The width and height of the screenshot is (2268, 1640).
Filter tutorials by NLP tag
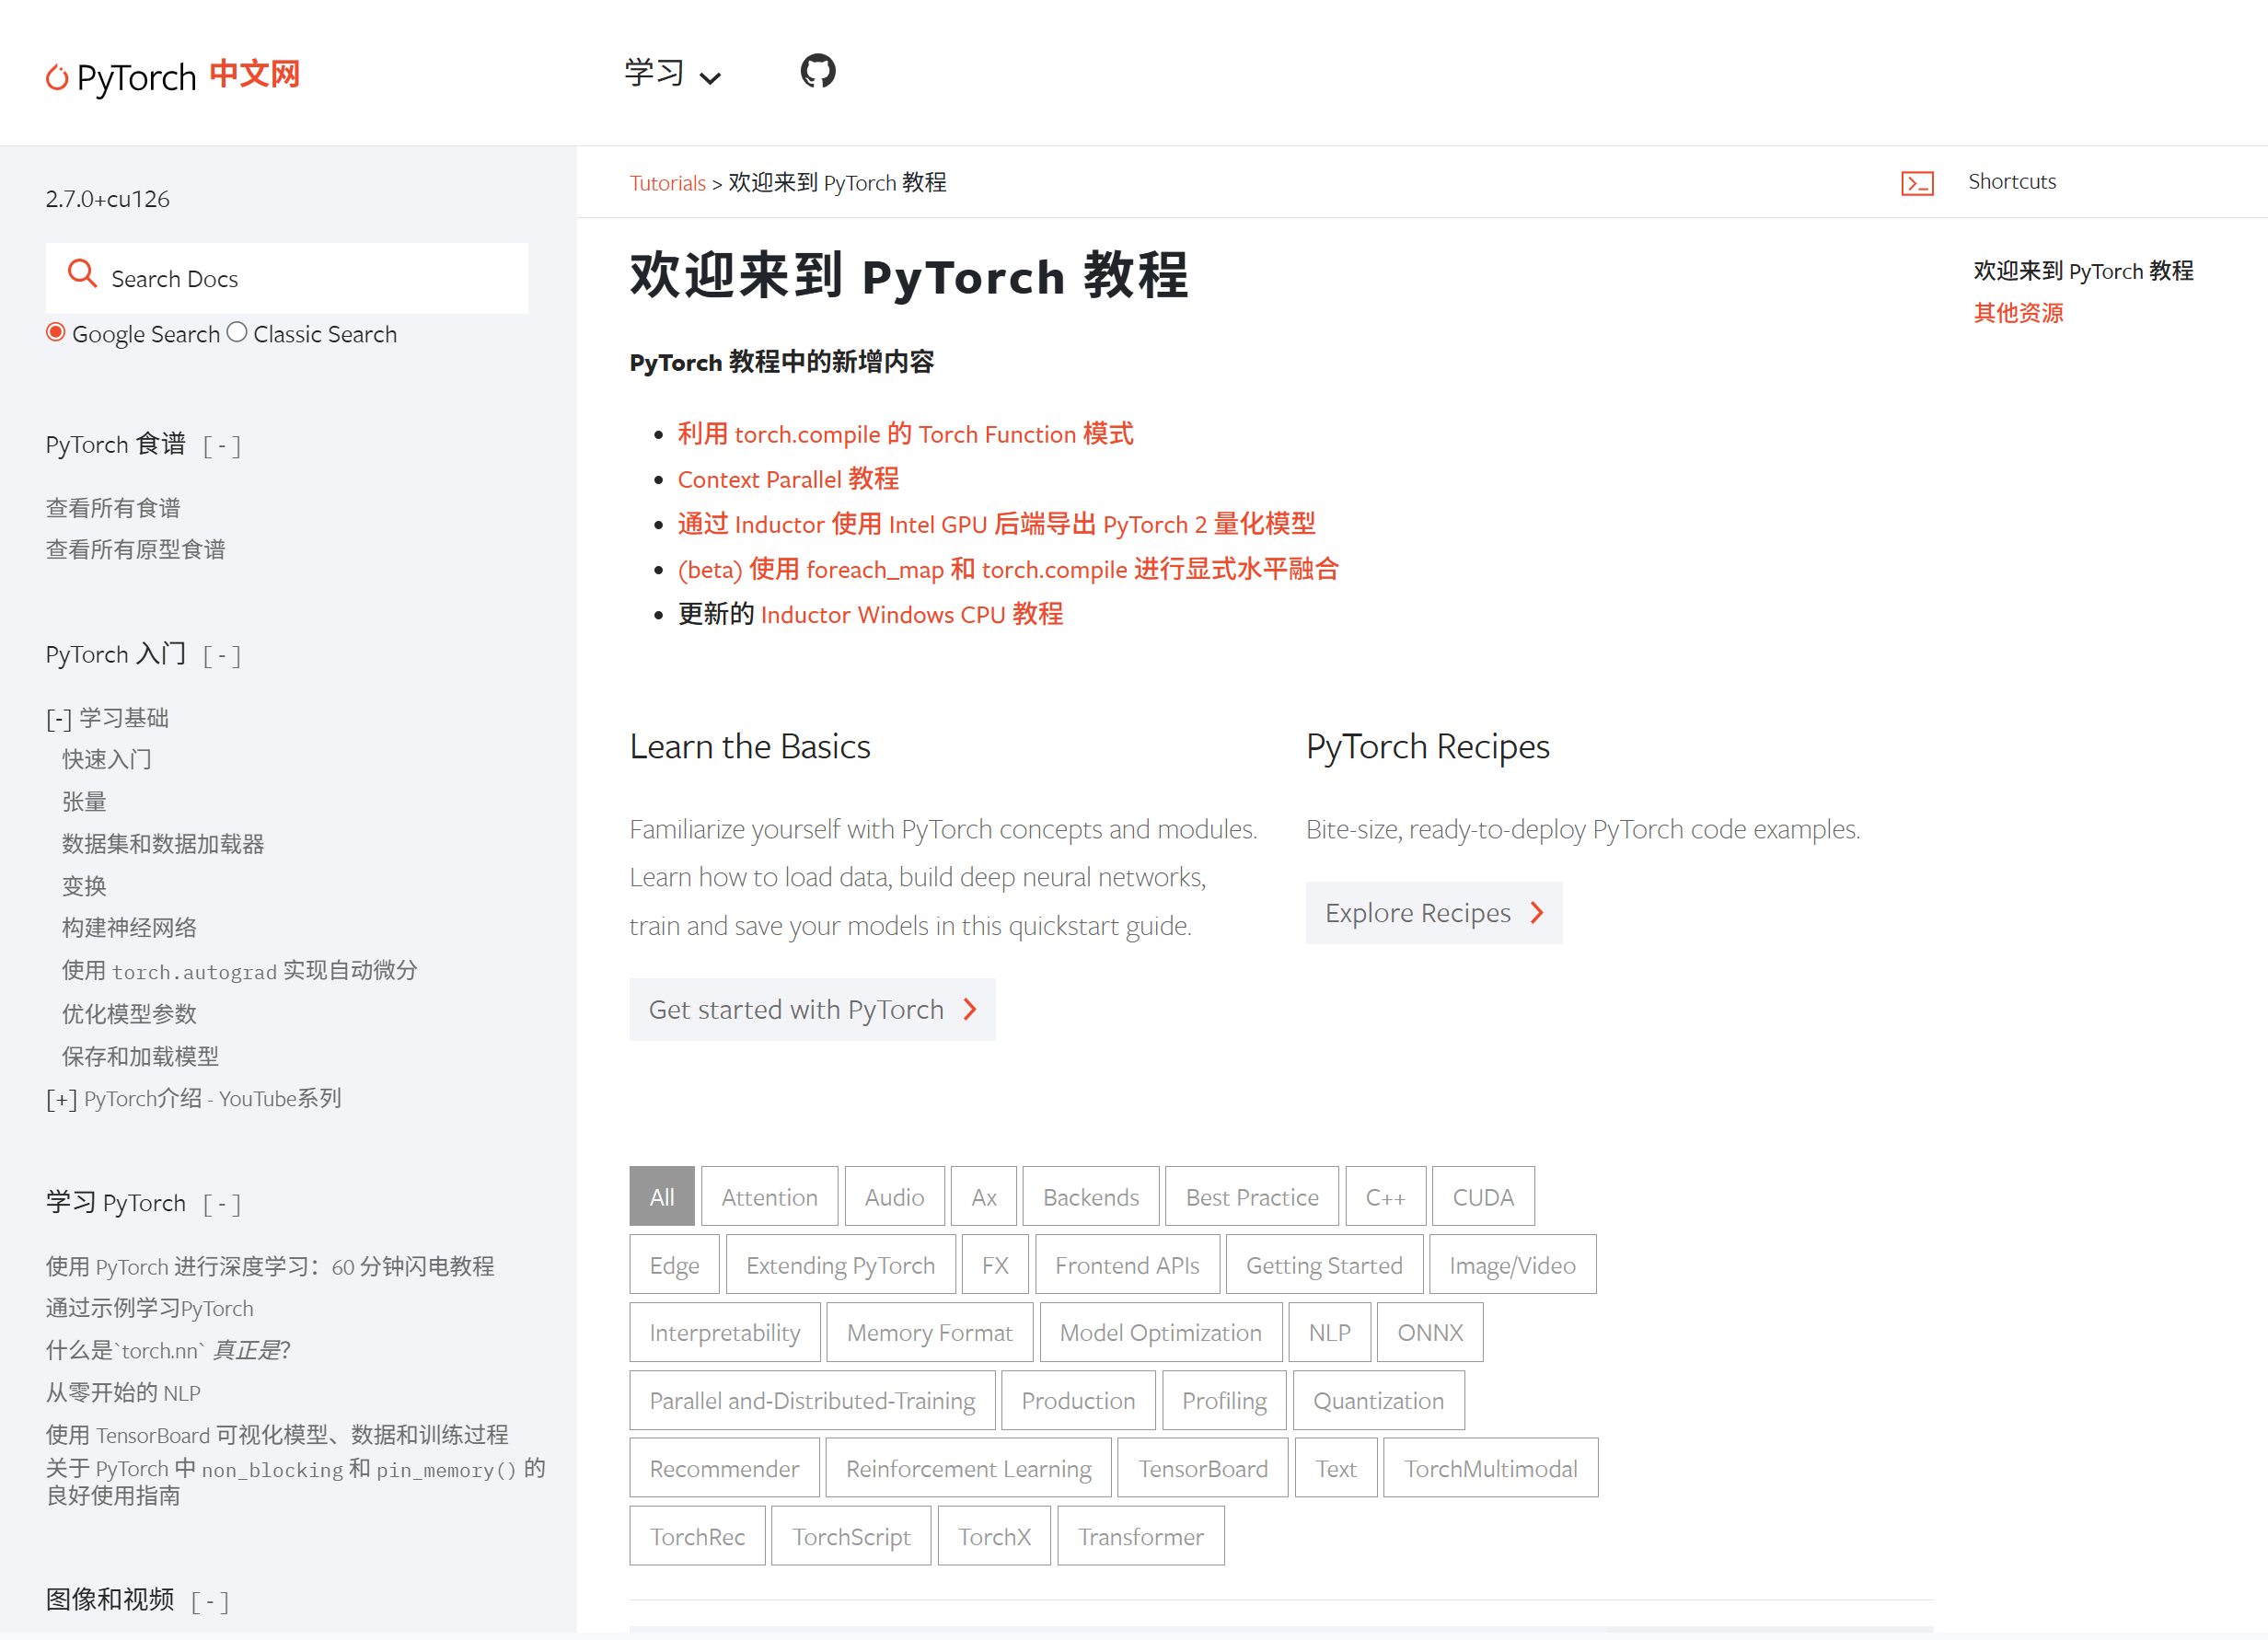(x=1330, y=1333)
